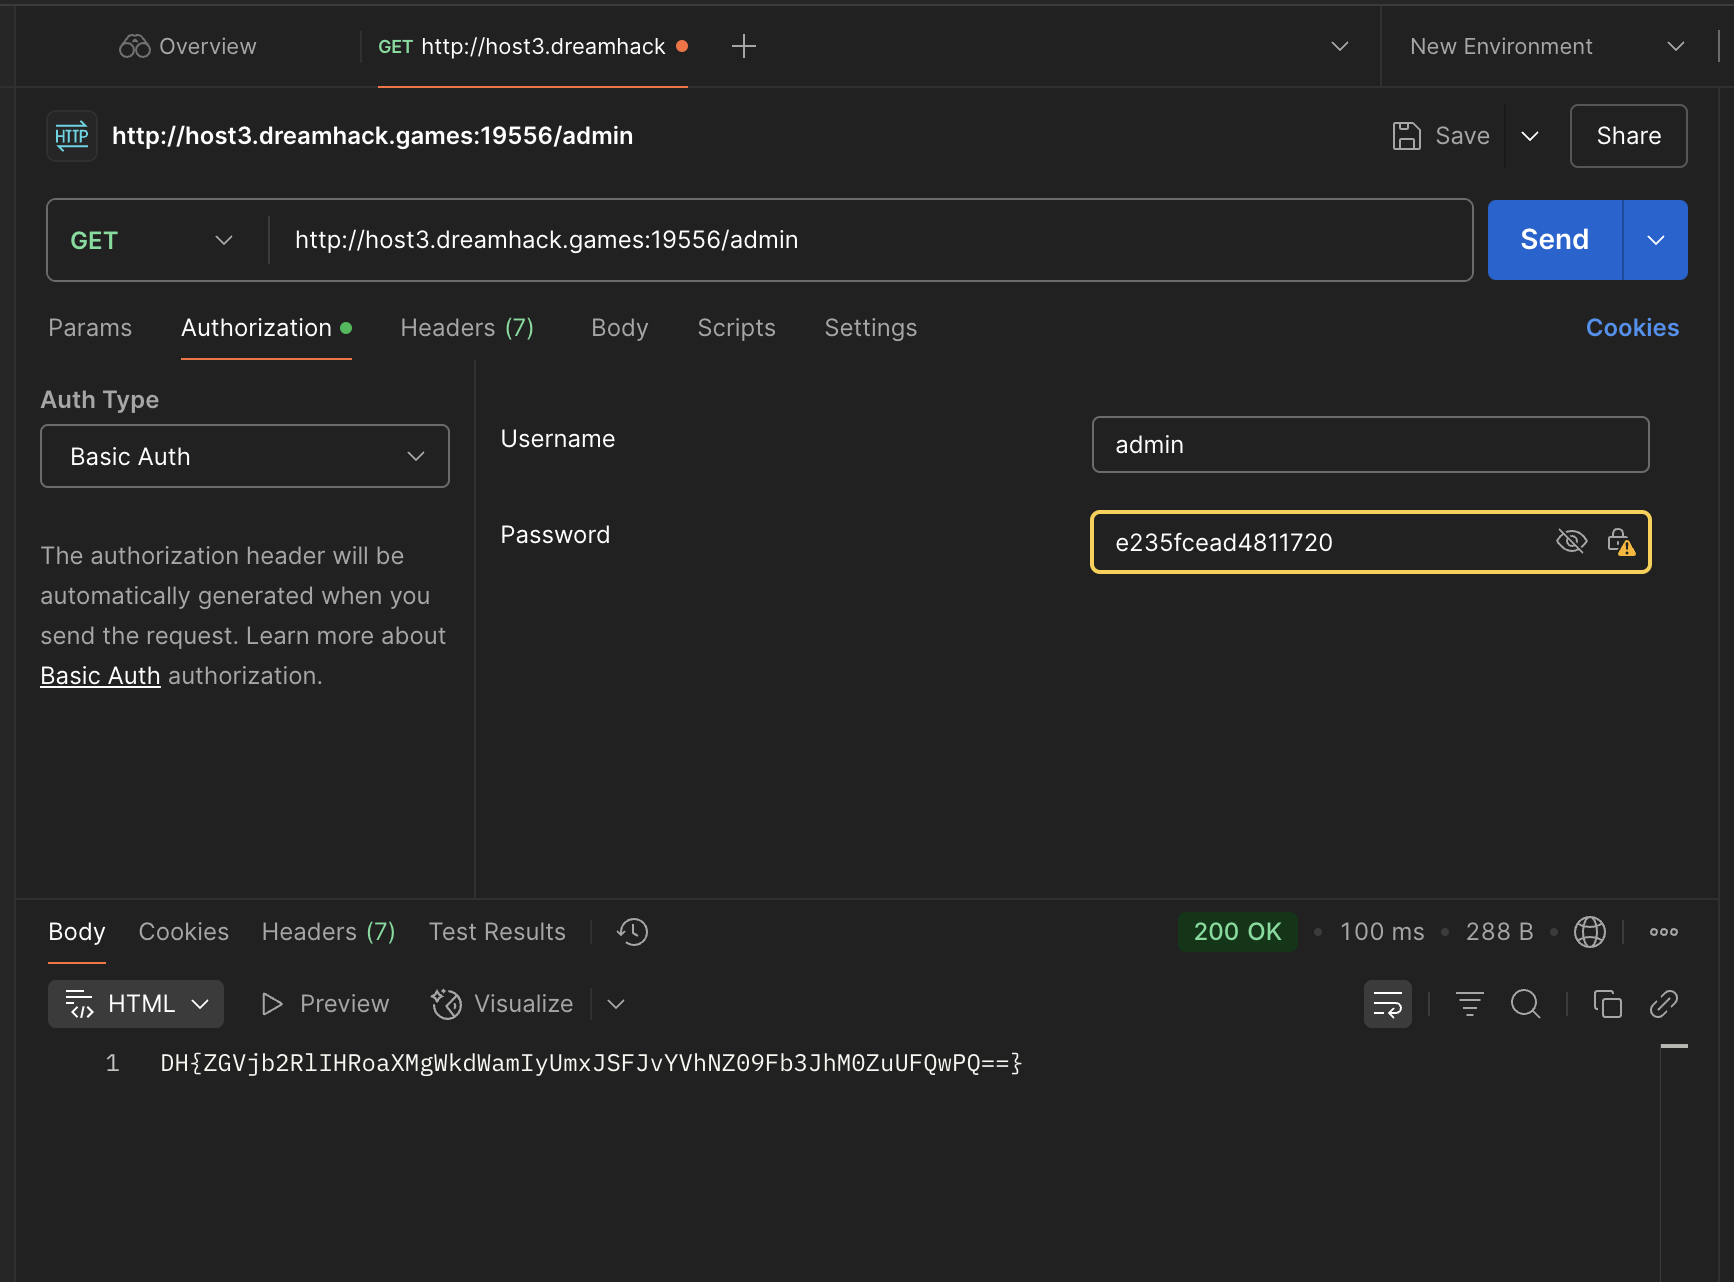This screenshot has width=1734, height=1282.
Task: Click the 288 B response size
Action: tap(1499, 932)
